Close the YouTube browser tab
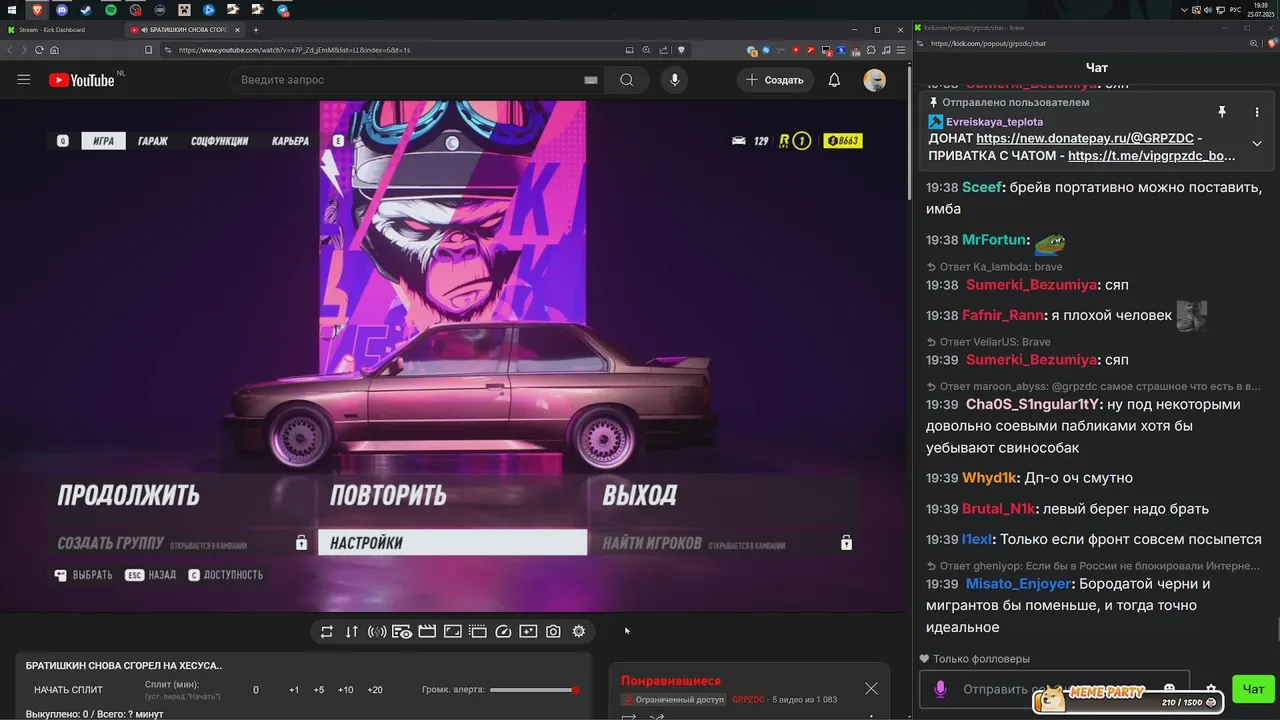 click(237, 30)
